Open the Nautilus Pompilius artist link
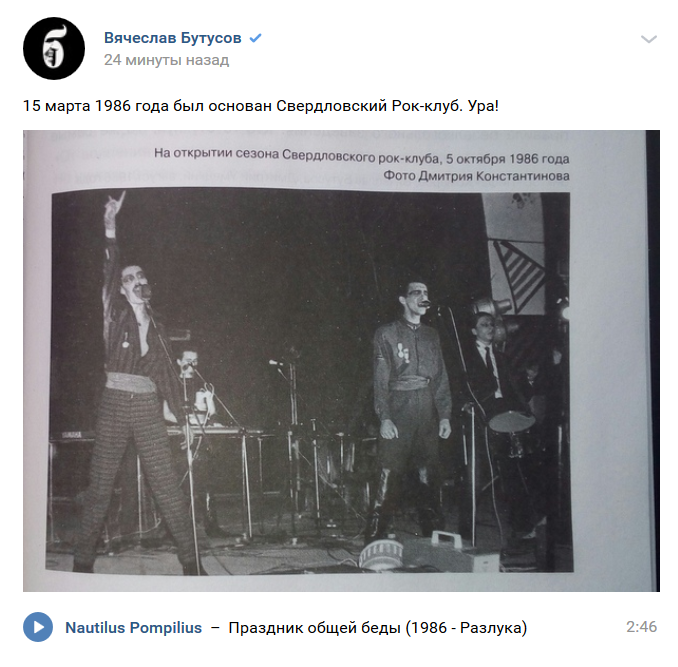The image size is (678, 667). 134,627
